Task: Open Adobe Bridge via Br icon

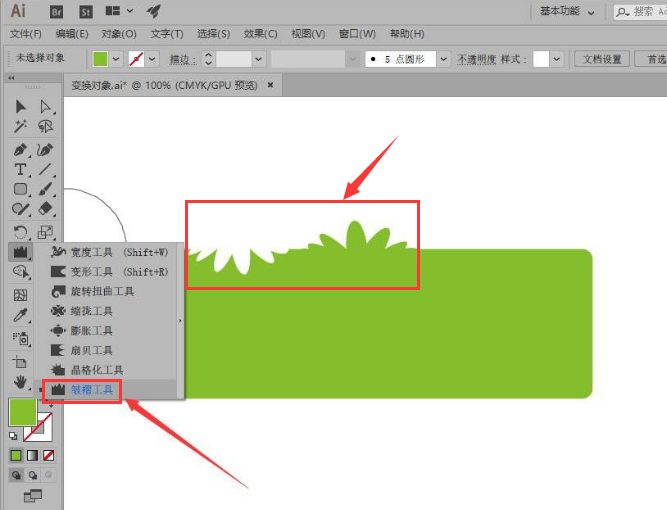Action: 59,11
